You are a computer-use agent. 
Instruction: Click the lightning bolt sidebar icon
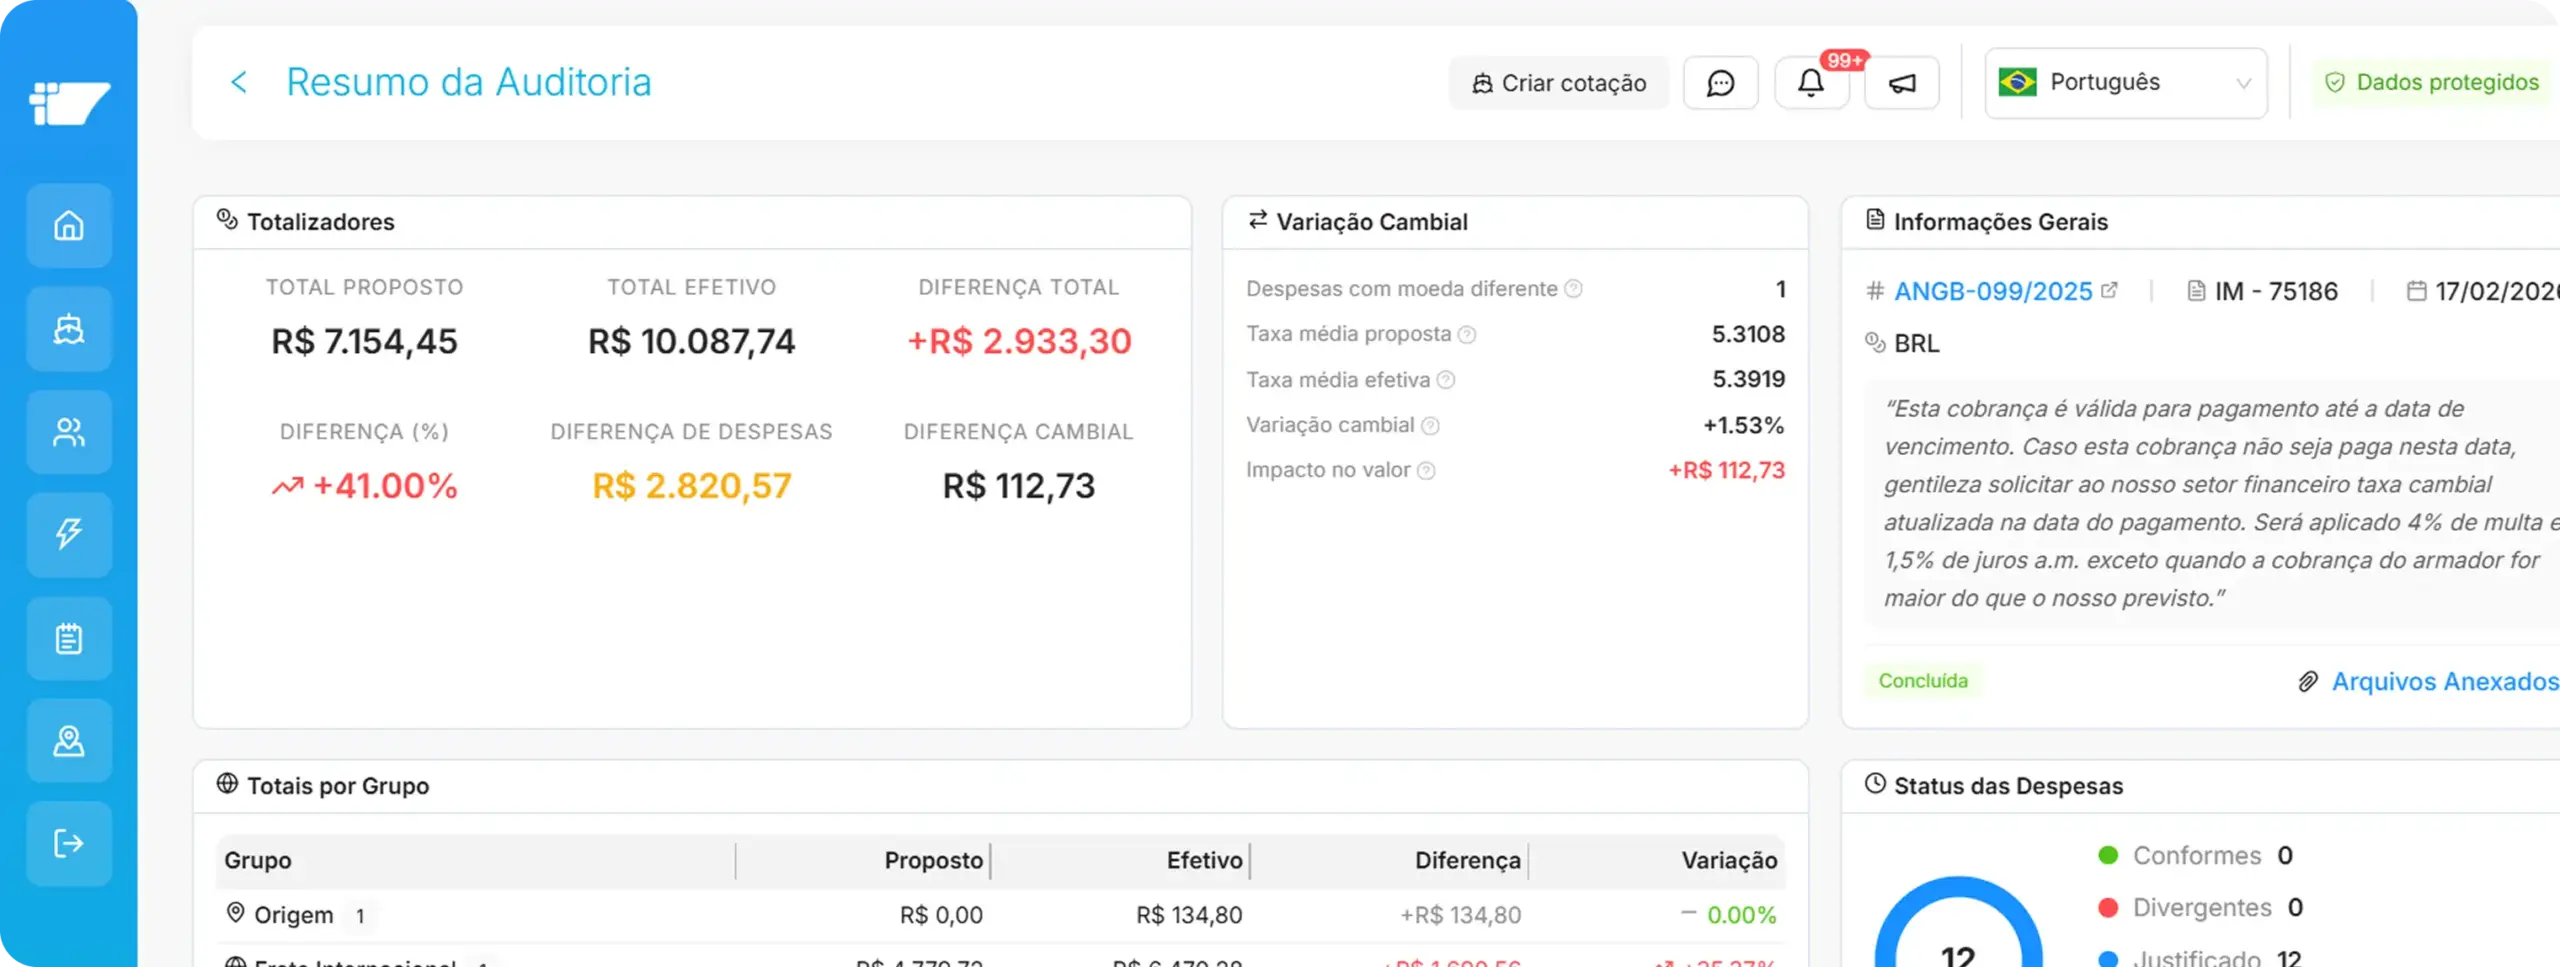click(x=68, y=534)
